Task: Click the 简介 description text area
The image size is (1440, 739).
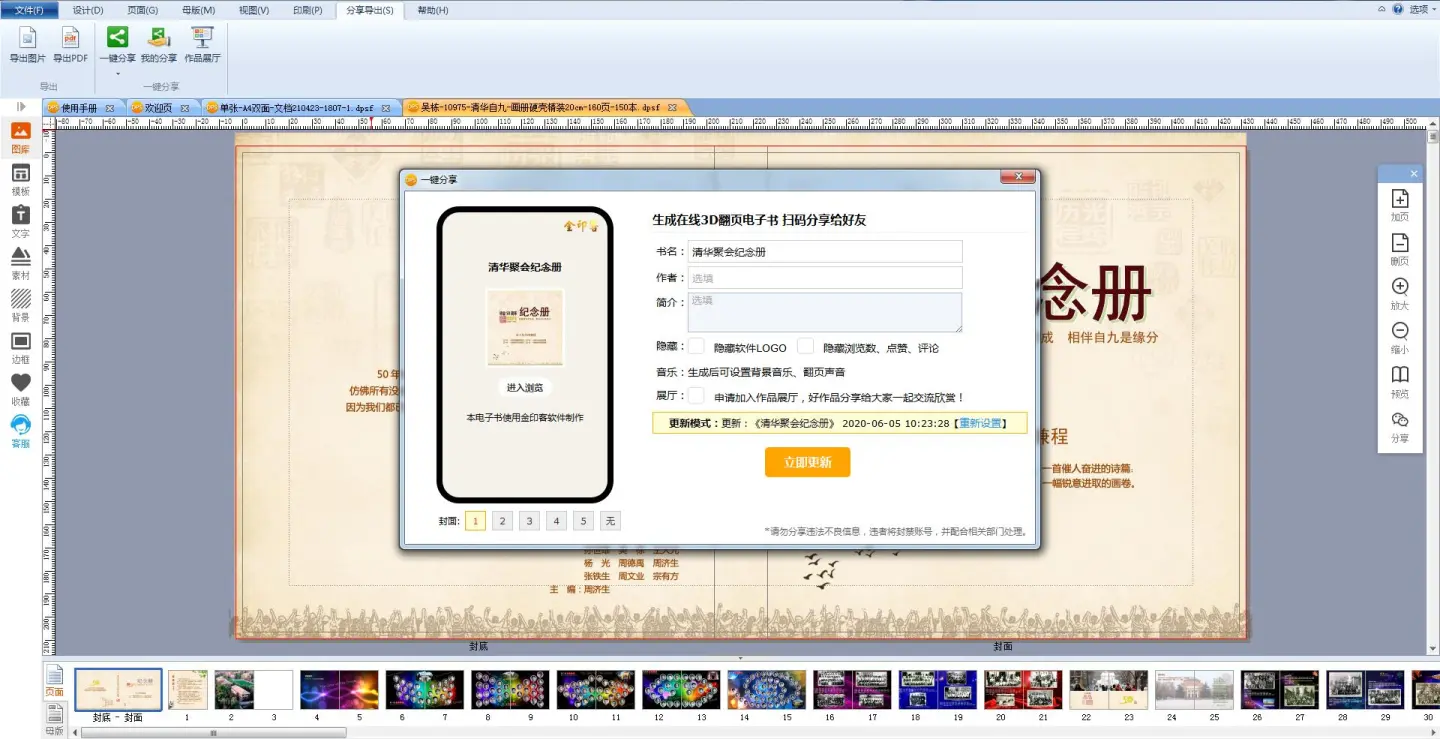Action: 825,312
